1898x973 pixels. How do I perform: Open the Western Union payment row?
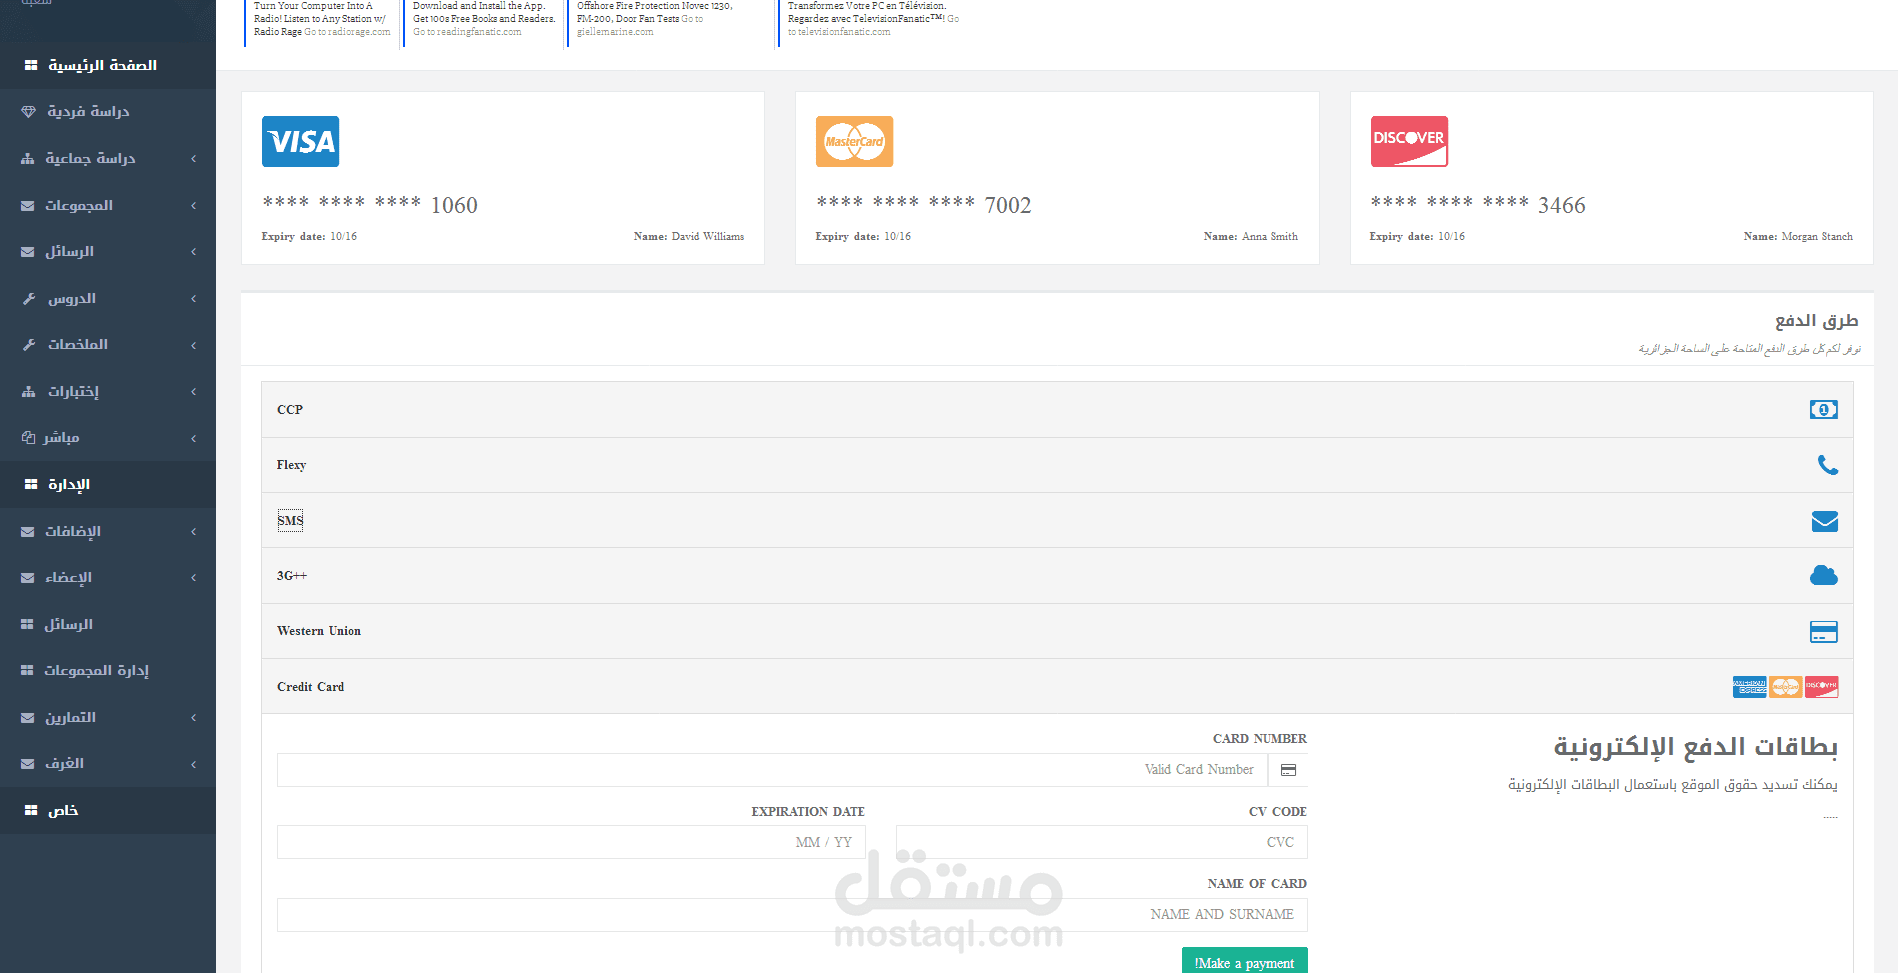pyautogui.click(x=1057, y=631)
